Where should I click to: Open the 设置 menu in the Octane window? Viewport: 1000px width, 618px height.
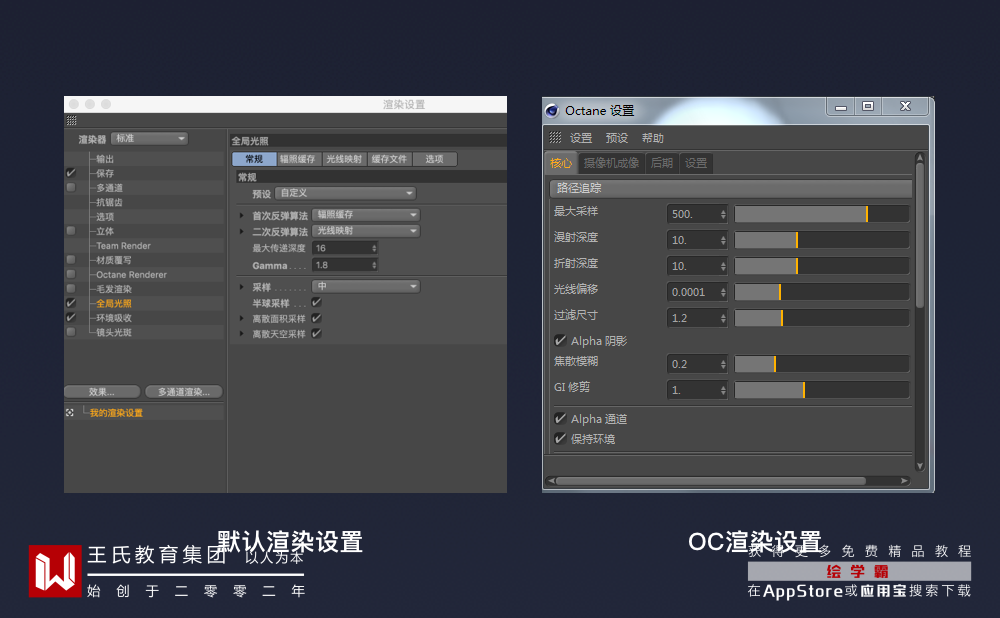tap(581, 138)
